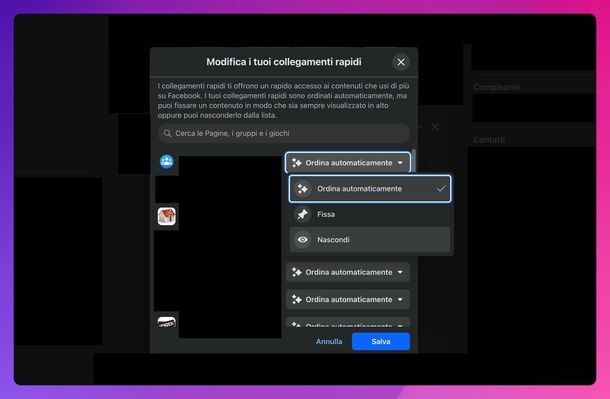Click Annulla to cancel changes
The width and height of the screenshot is (610, 399).
click(329, 341)
